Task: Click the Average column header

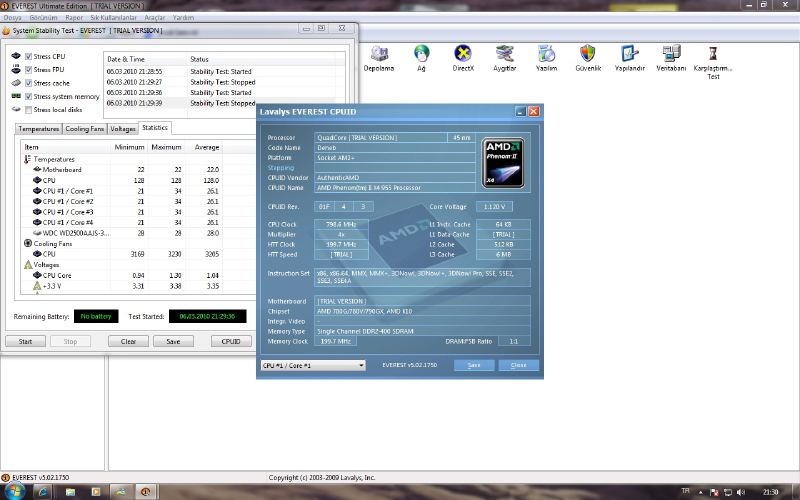Action: tap(204, 147)
